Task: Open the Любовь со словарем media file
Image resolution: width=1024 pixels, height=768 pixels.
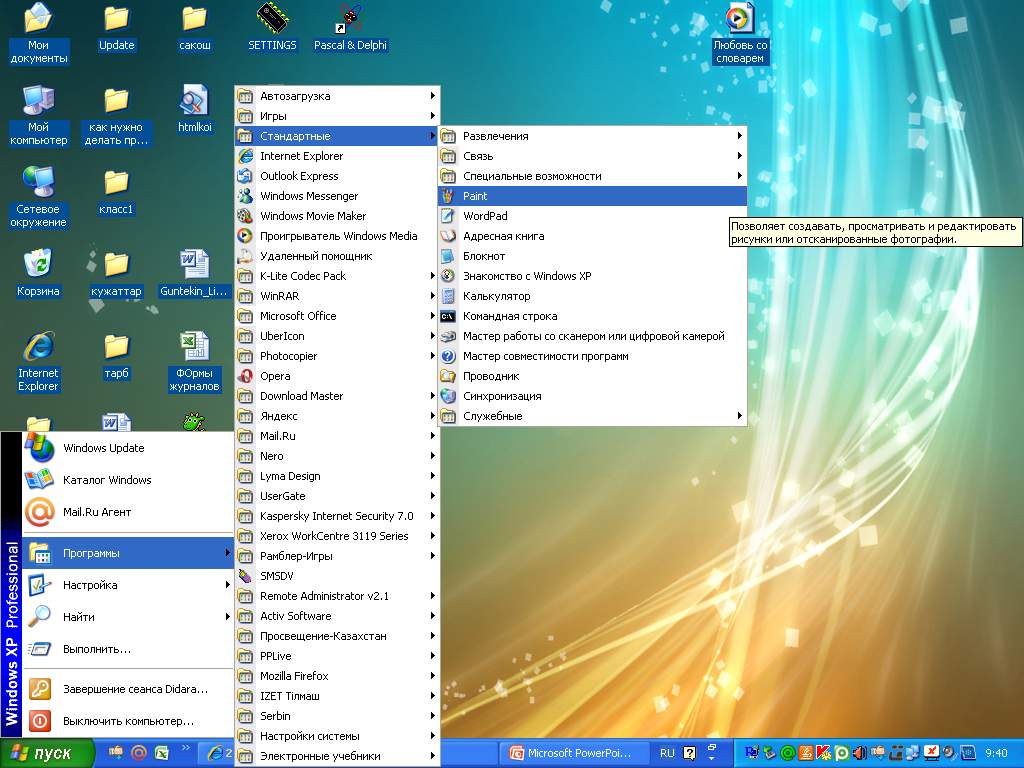Action: coord(740,20)
